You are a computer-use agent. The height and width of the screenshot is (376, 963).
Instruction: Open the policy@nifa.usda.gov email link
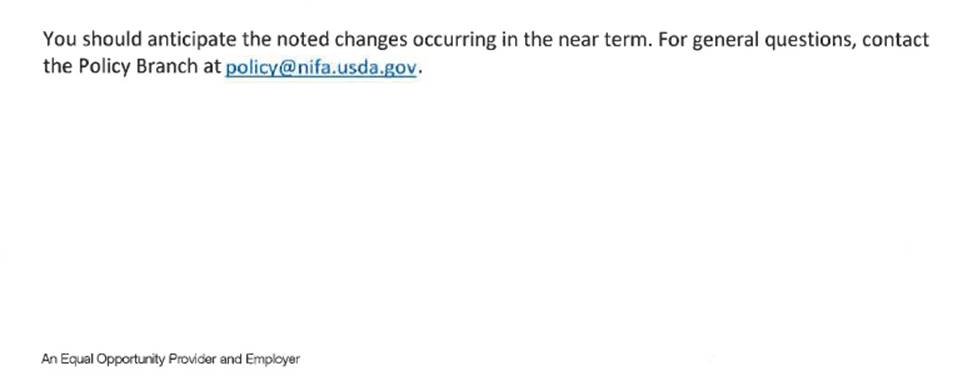[x=321, y=67]
